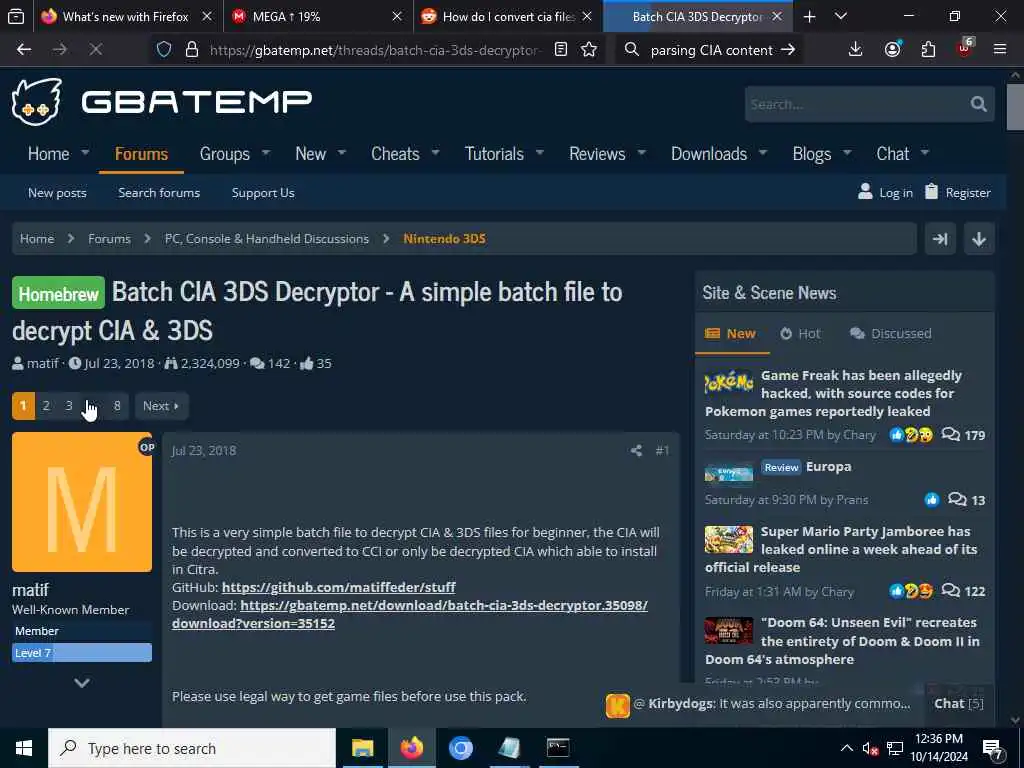Select the Hot news tab
The image size is (1024, 768).
[800, 334]
